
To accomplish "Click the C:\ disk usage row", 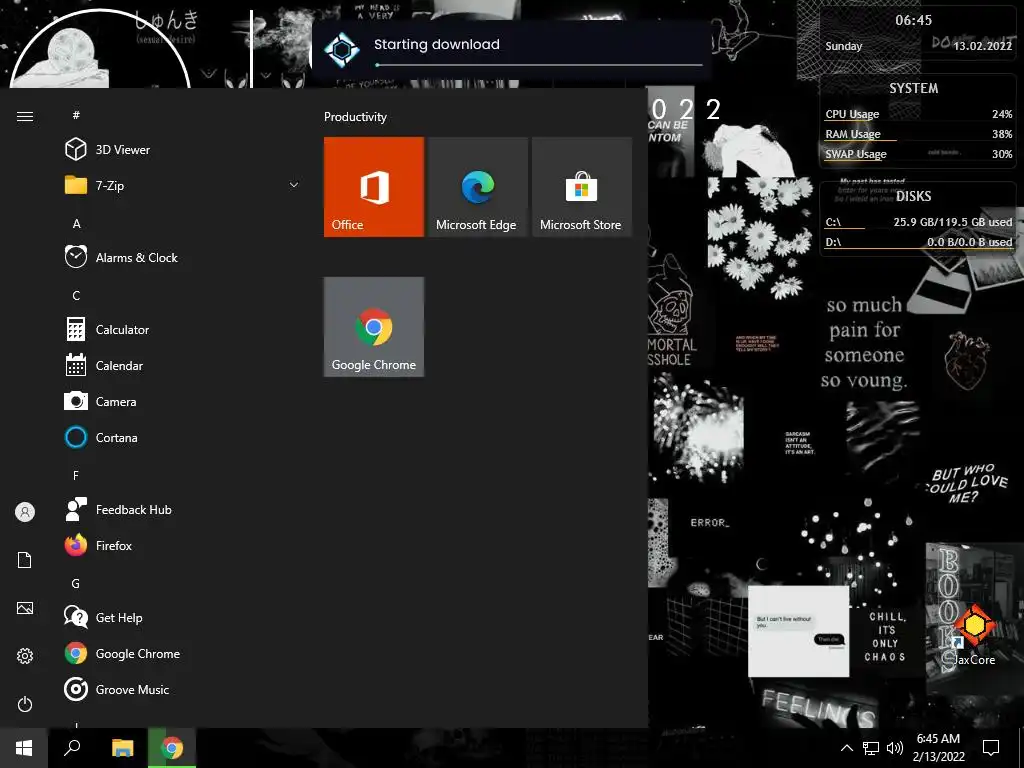I will 918,222.
